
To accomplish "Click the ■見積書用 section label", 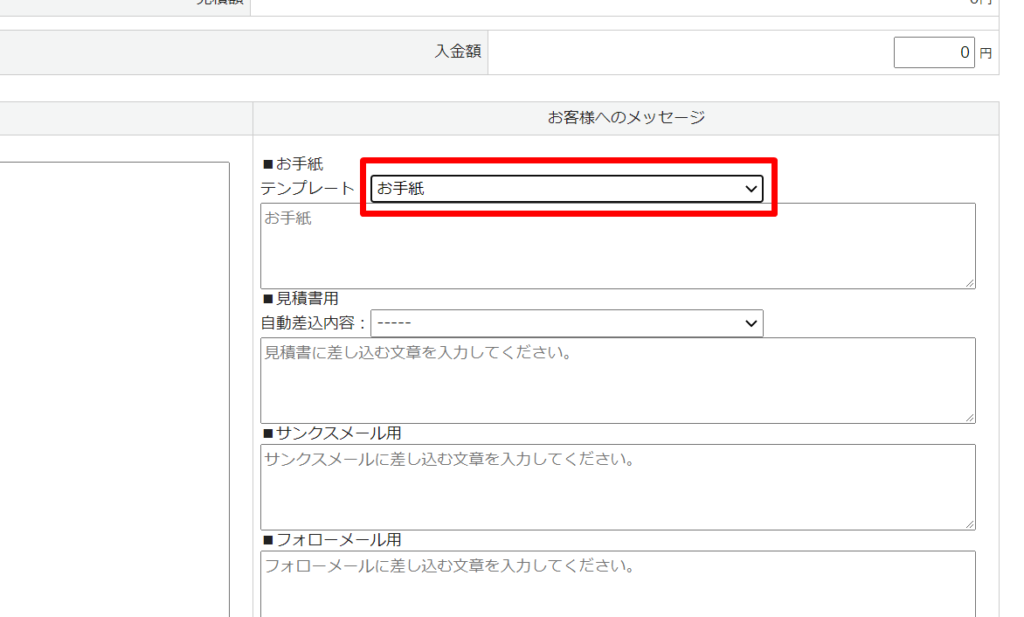I will (300, 298).
